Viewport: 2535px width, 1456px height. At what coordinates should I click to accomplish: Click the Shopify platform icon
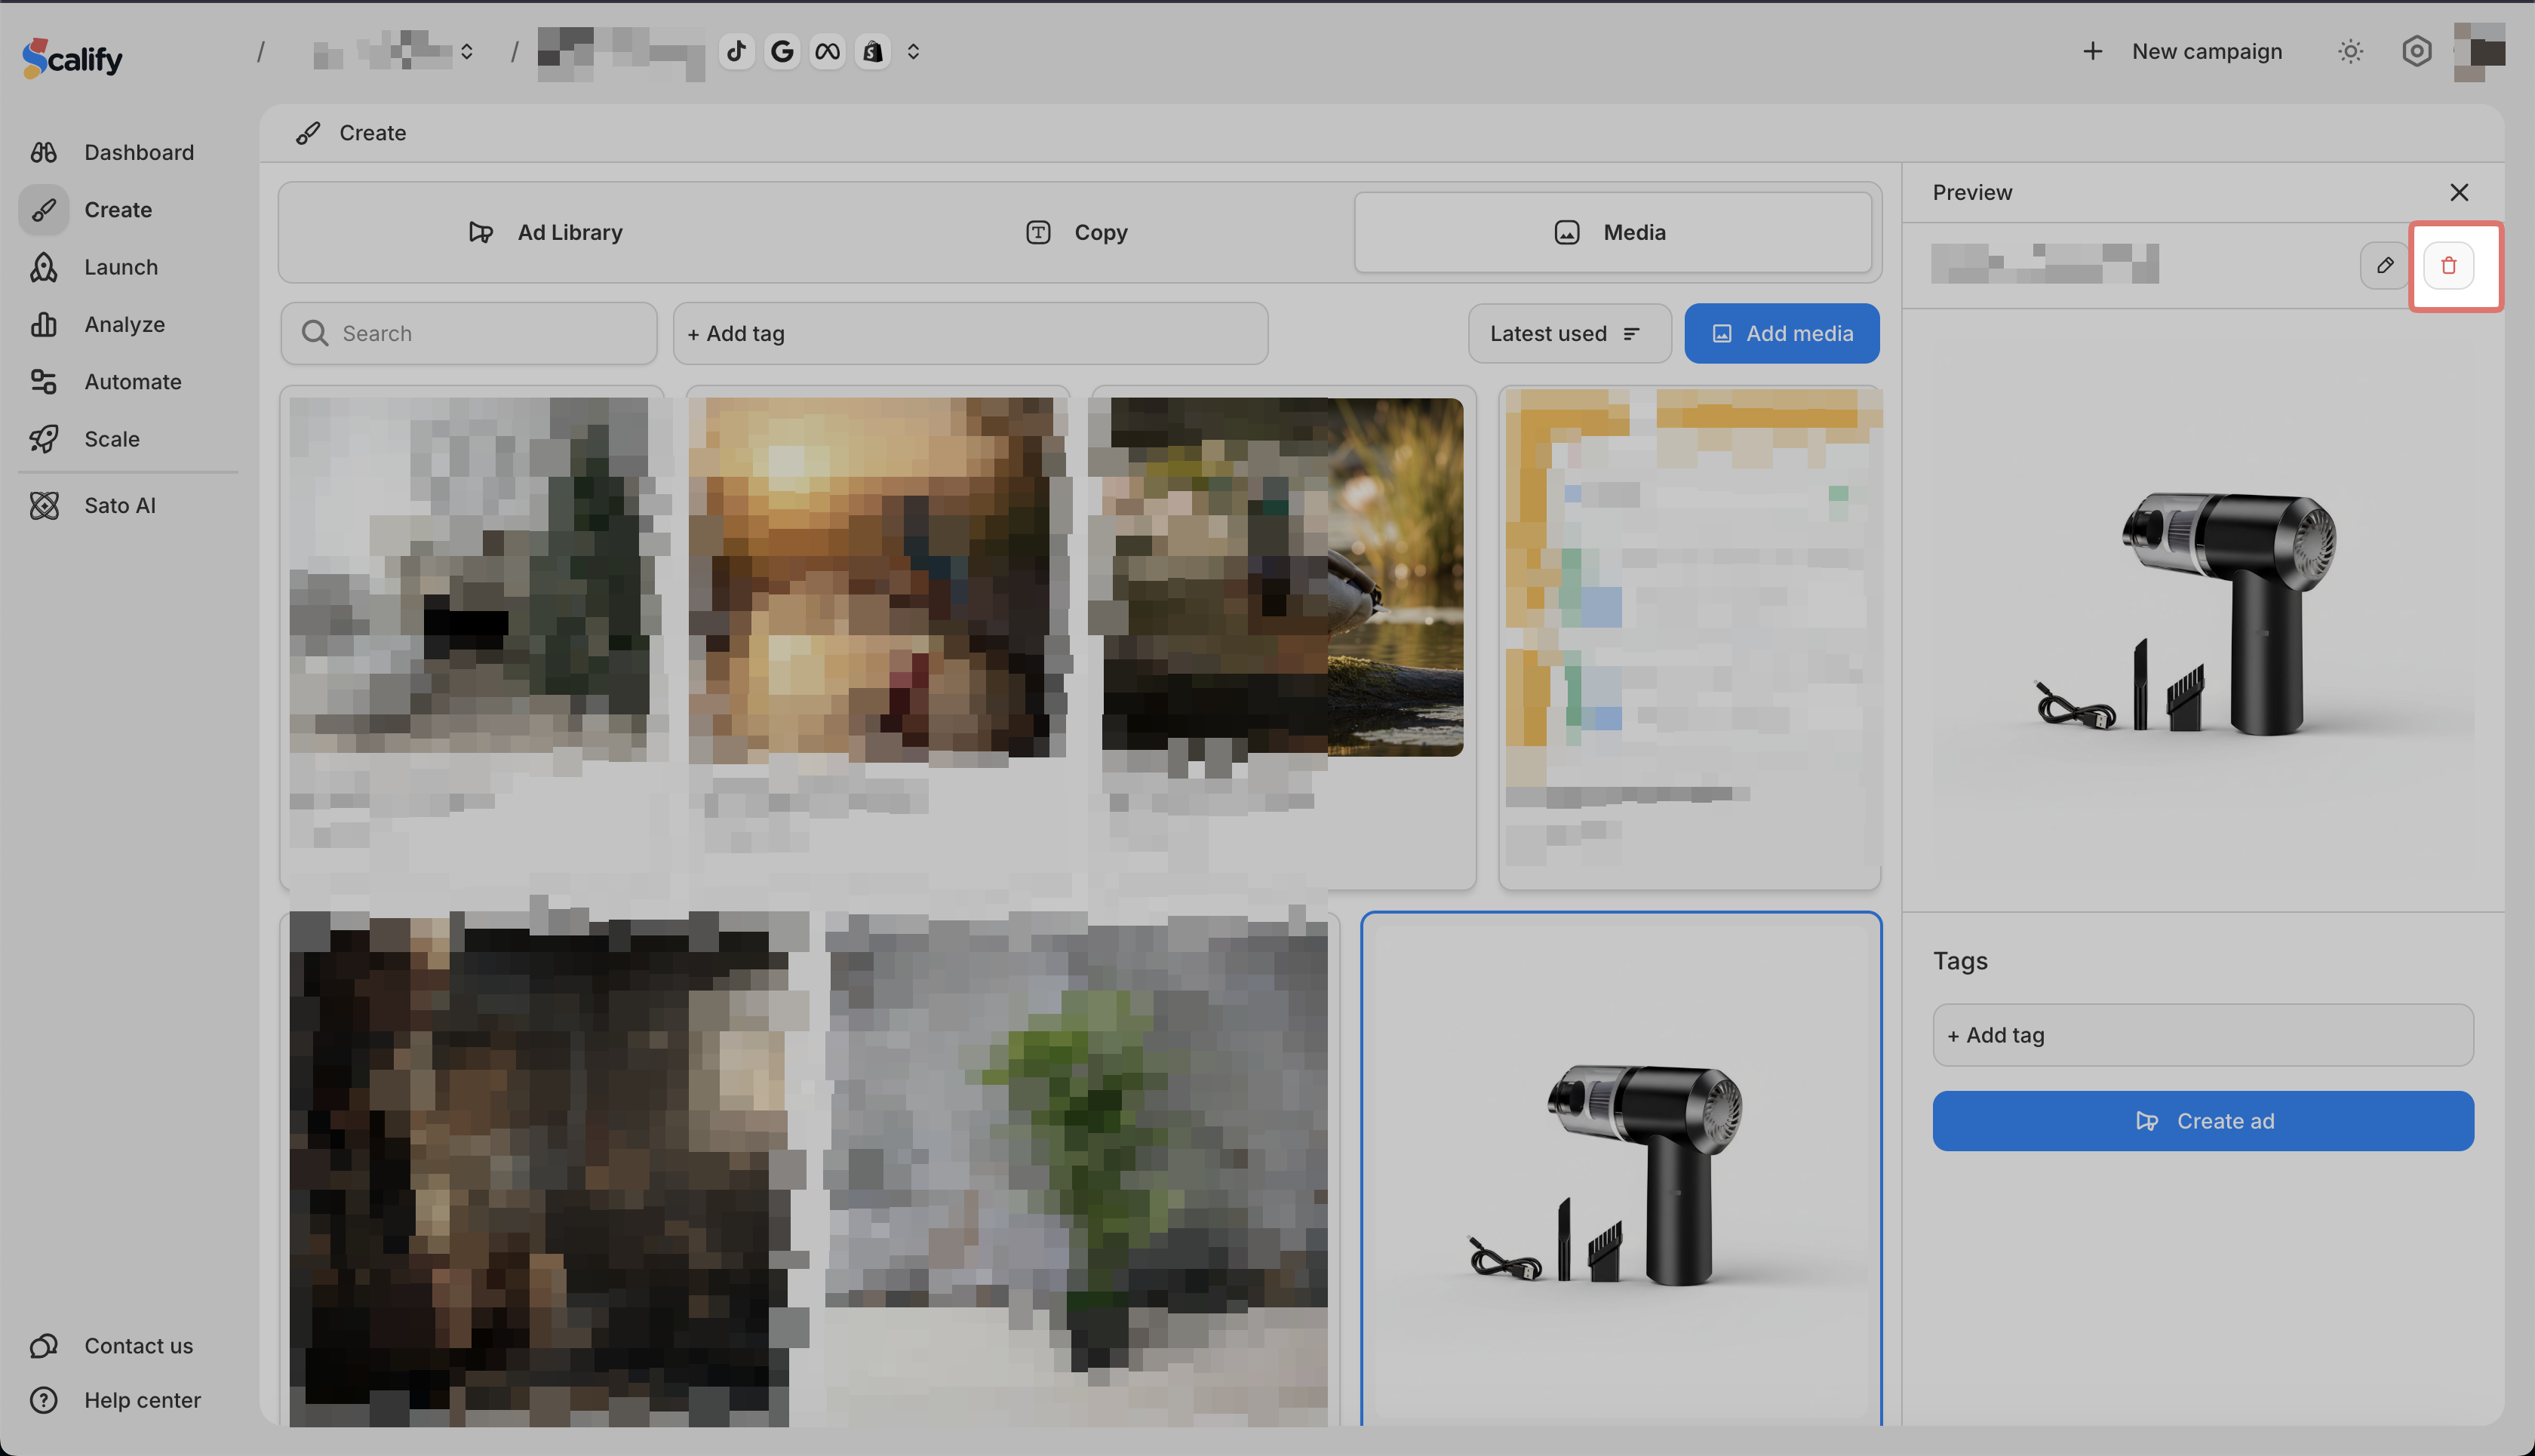pyautogui.click(x=872, y=51)
